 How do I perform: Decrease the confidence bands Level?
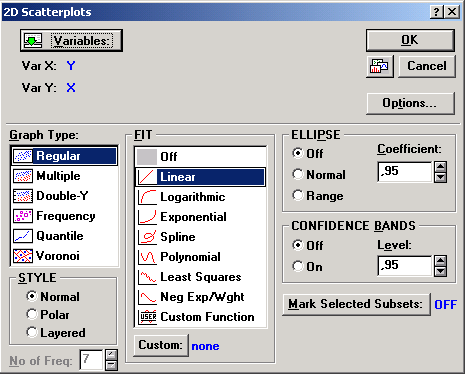[x=441, y=271]
